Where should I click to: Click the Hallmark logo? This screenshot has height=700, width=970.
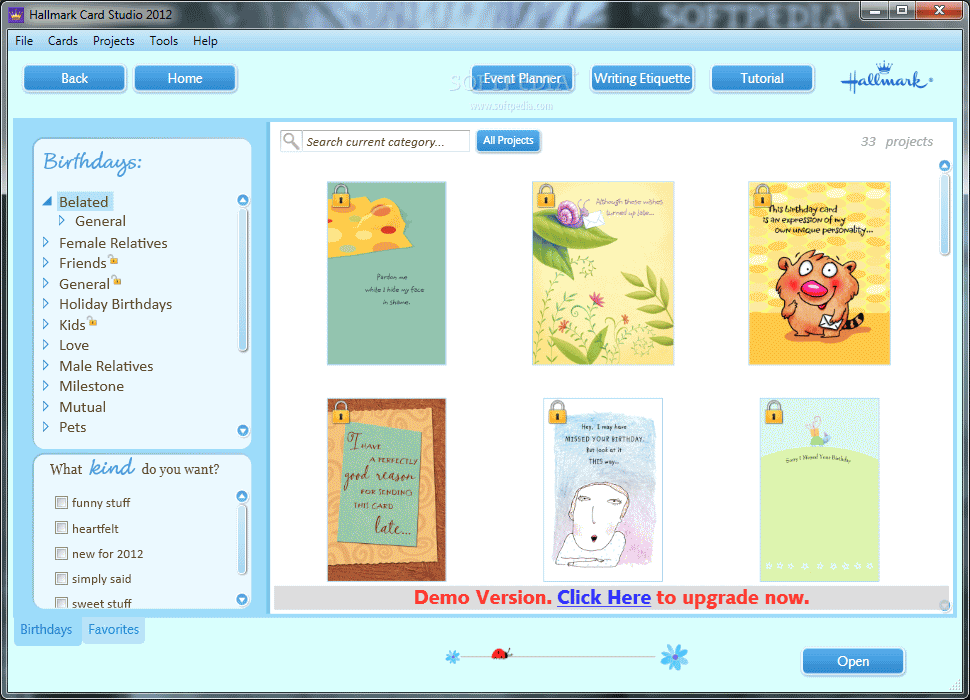pyautogui.click(x=886, y=78)
